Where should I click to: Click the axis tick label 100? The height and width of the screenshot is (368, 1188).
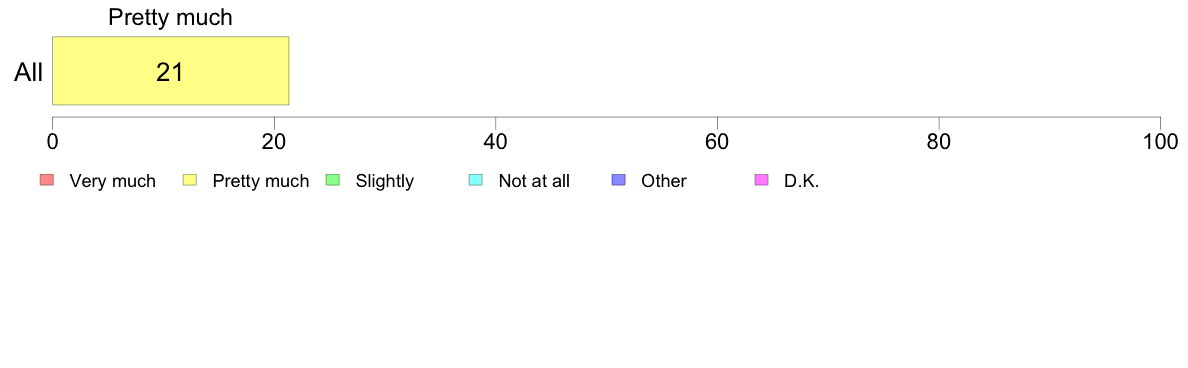(x=1161, y=141)
